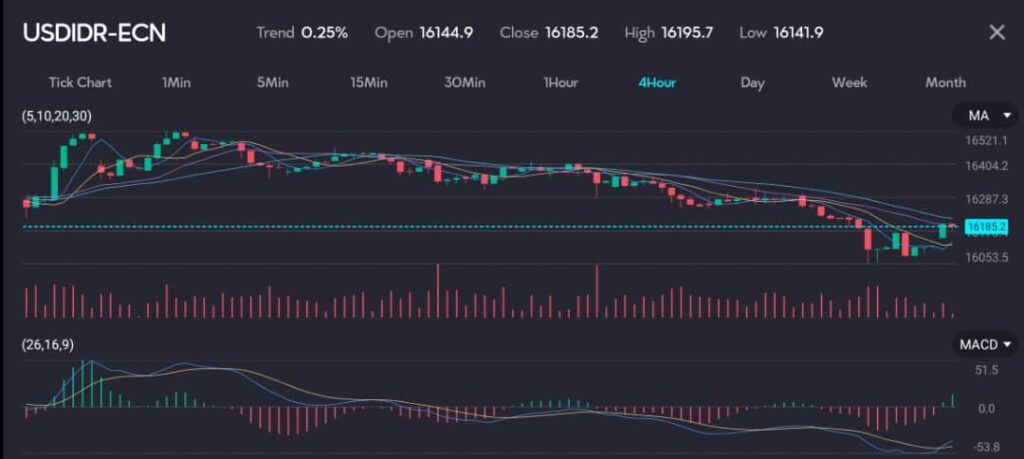
Task: Select the 1Min timeframe
Action: 176,82
